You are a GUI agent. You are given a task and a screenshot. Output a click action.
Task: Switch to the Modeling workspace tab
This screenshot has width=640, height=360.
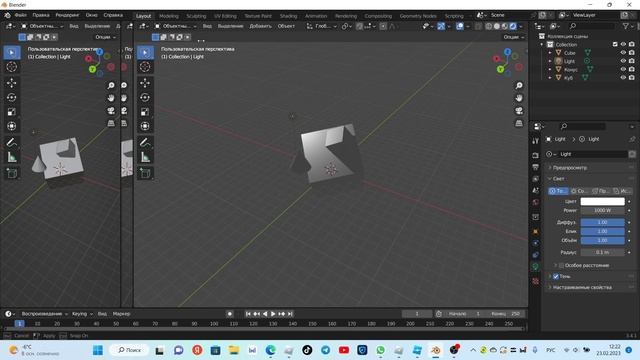[169, 16]
